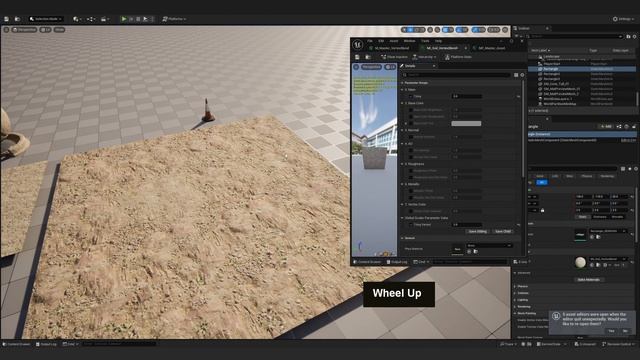Open the Perspective menu in material preview viewport
Viewport: 640px width, 360px height.
click(x=371, y=67)
